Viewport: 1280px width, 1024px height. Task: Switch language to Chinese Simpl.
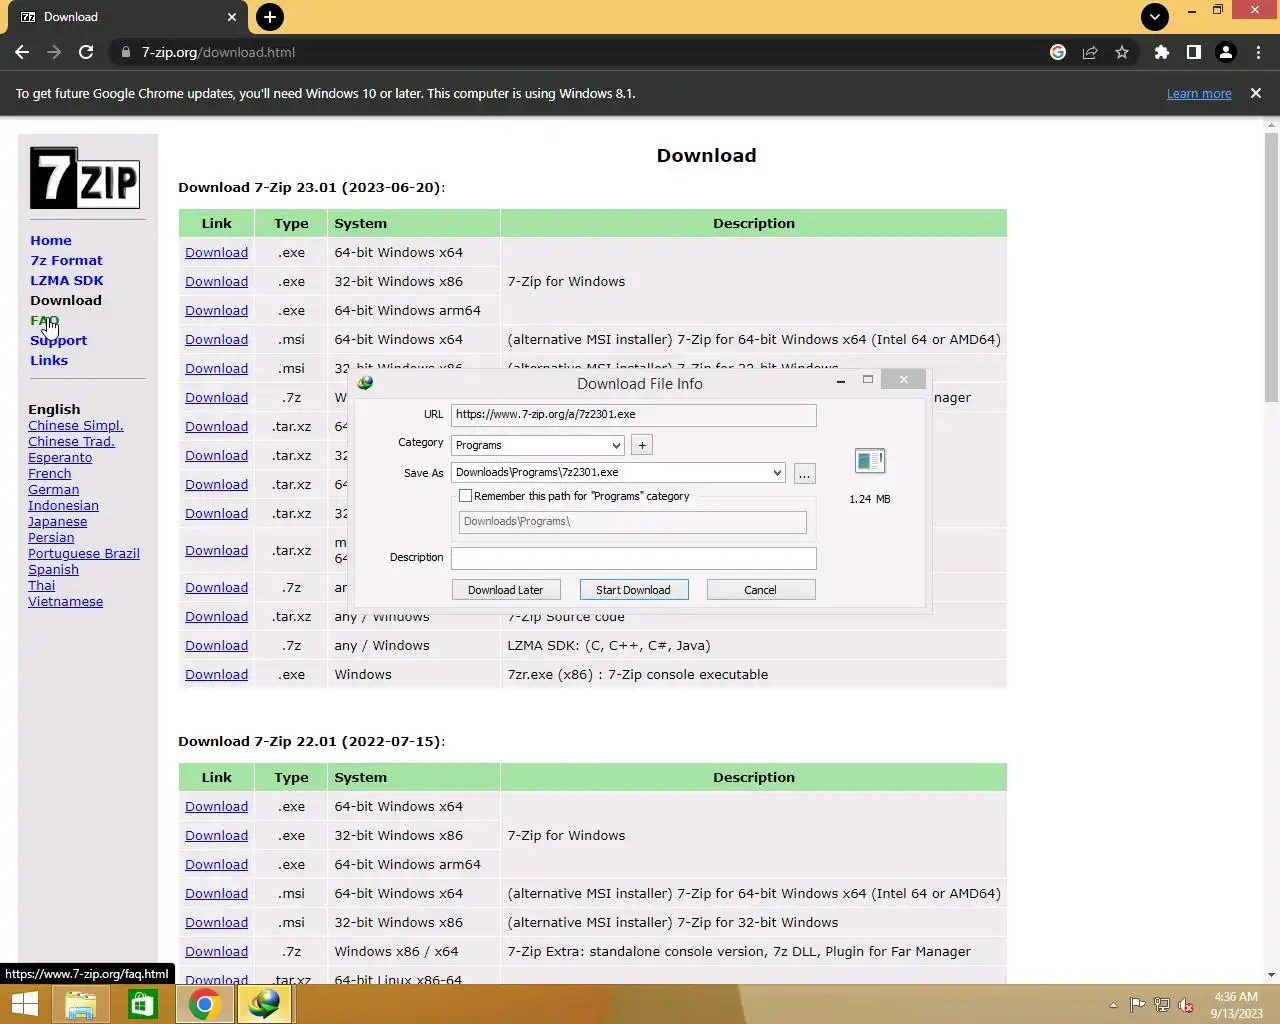76,425
